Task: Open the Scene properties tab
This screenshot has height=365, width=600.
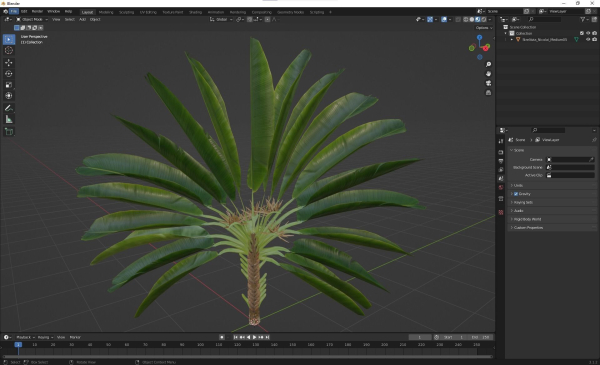Action: pos(501,179)
